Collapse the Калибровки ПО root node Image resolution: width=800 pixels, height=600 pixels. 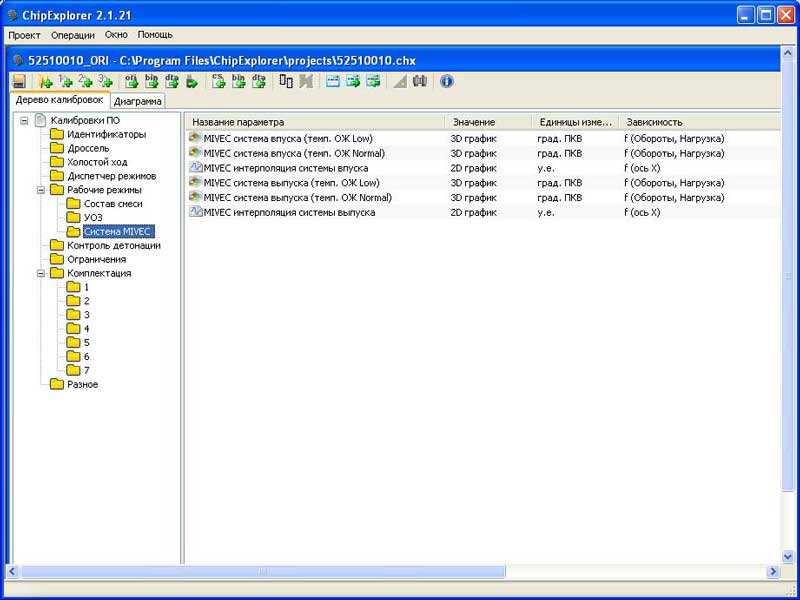pos(24,121)
